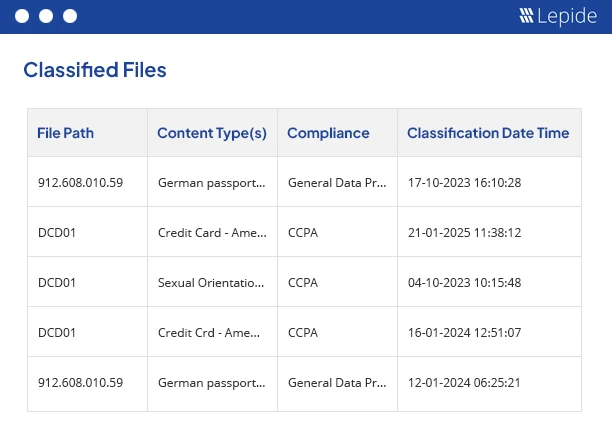
Task: Select CCPA in the 16-01-2024 row
Action: (303, 333)
